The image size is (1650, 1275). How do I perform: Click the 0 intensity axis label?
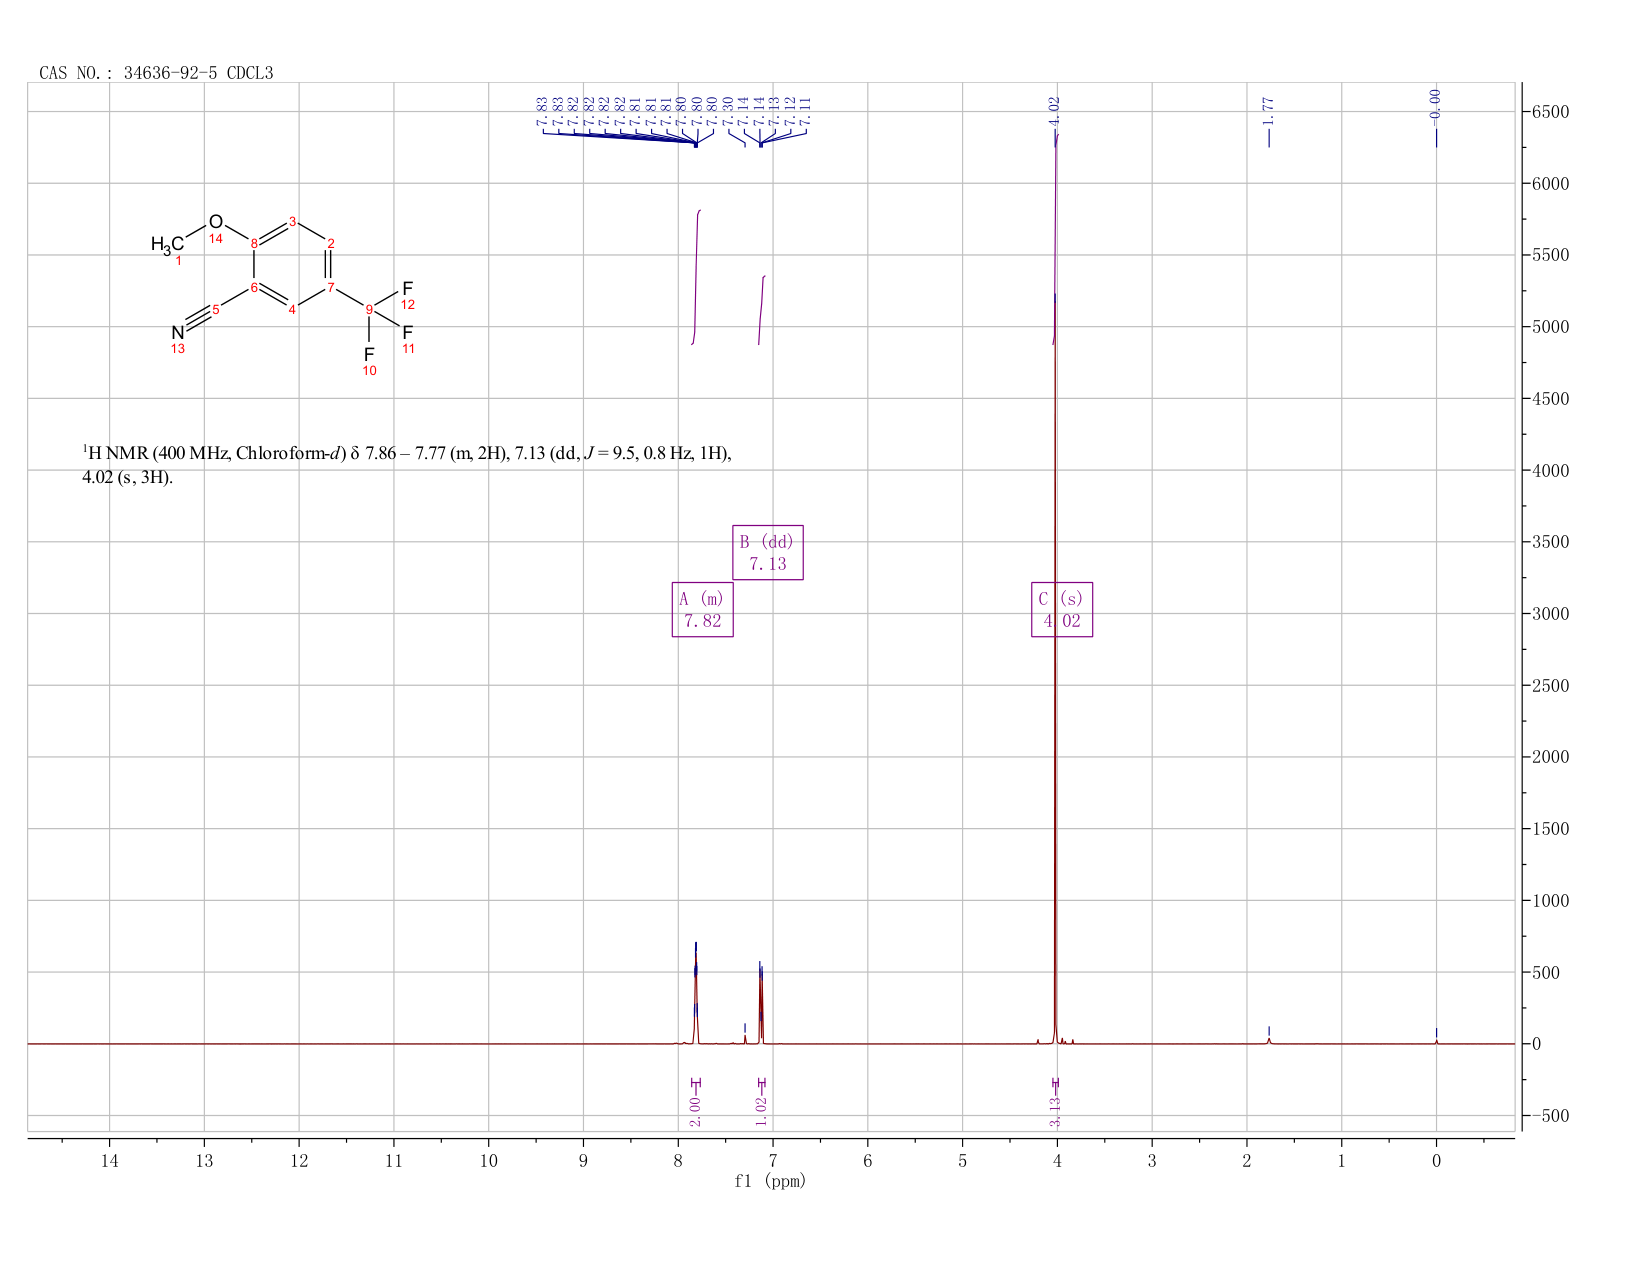(1536, 1044)
